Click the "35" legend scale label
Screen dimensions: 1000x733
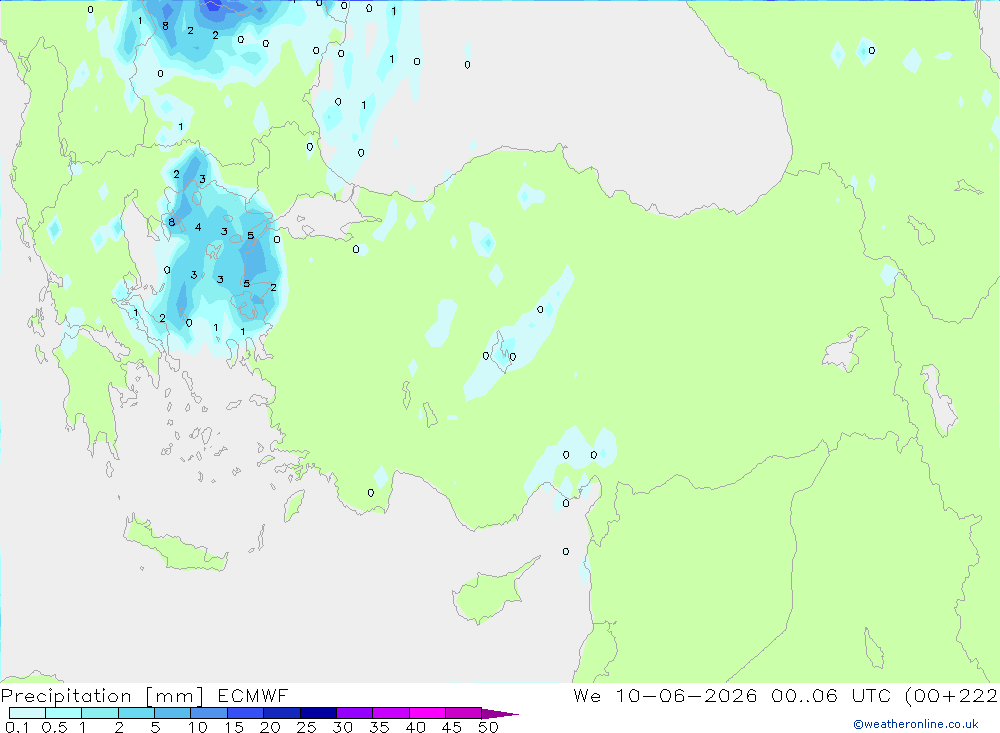pyautogui.click(x=379, y=727)
